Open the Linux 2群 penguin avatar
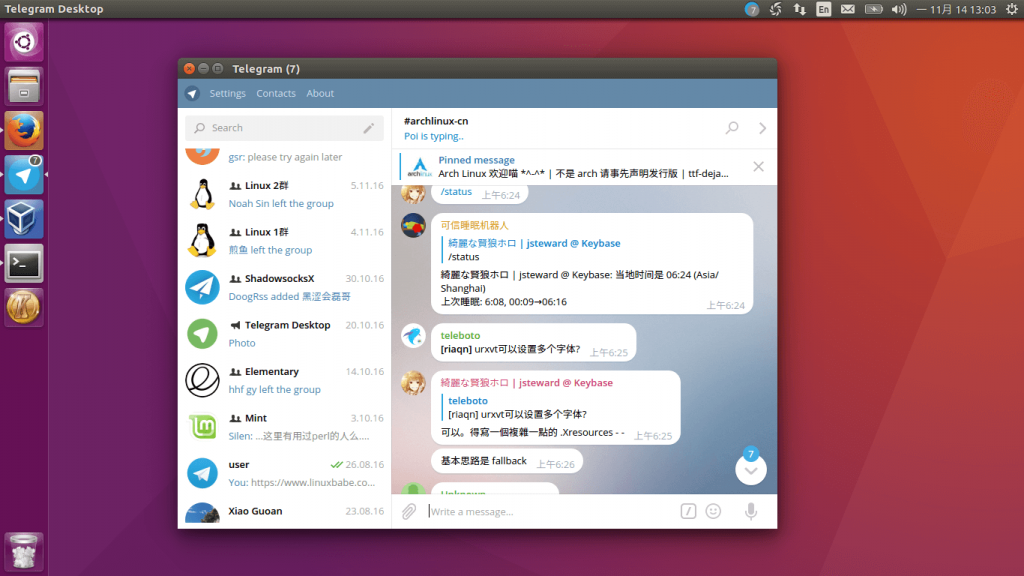 pos(202,195)
